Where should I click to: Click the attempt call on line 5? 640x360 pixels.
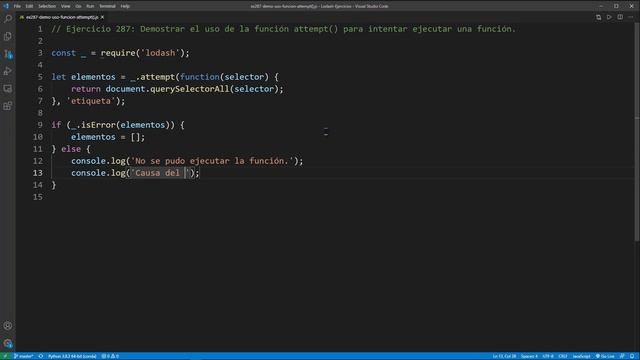(x=158, y=77)
